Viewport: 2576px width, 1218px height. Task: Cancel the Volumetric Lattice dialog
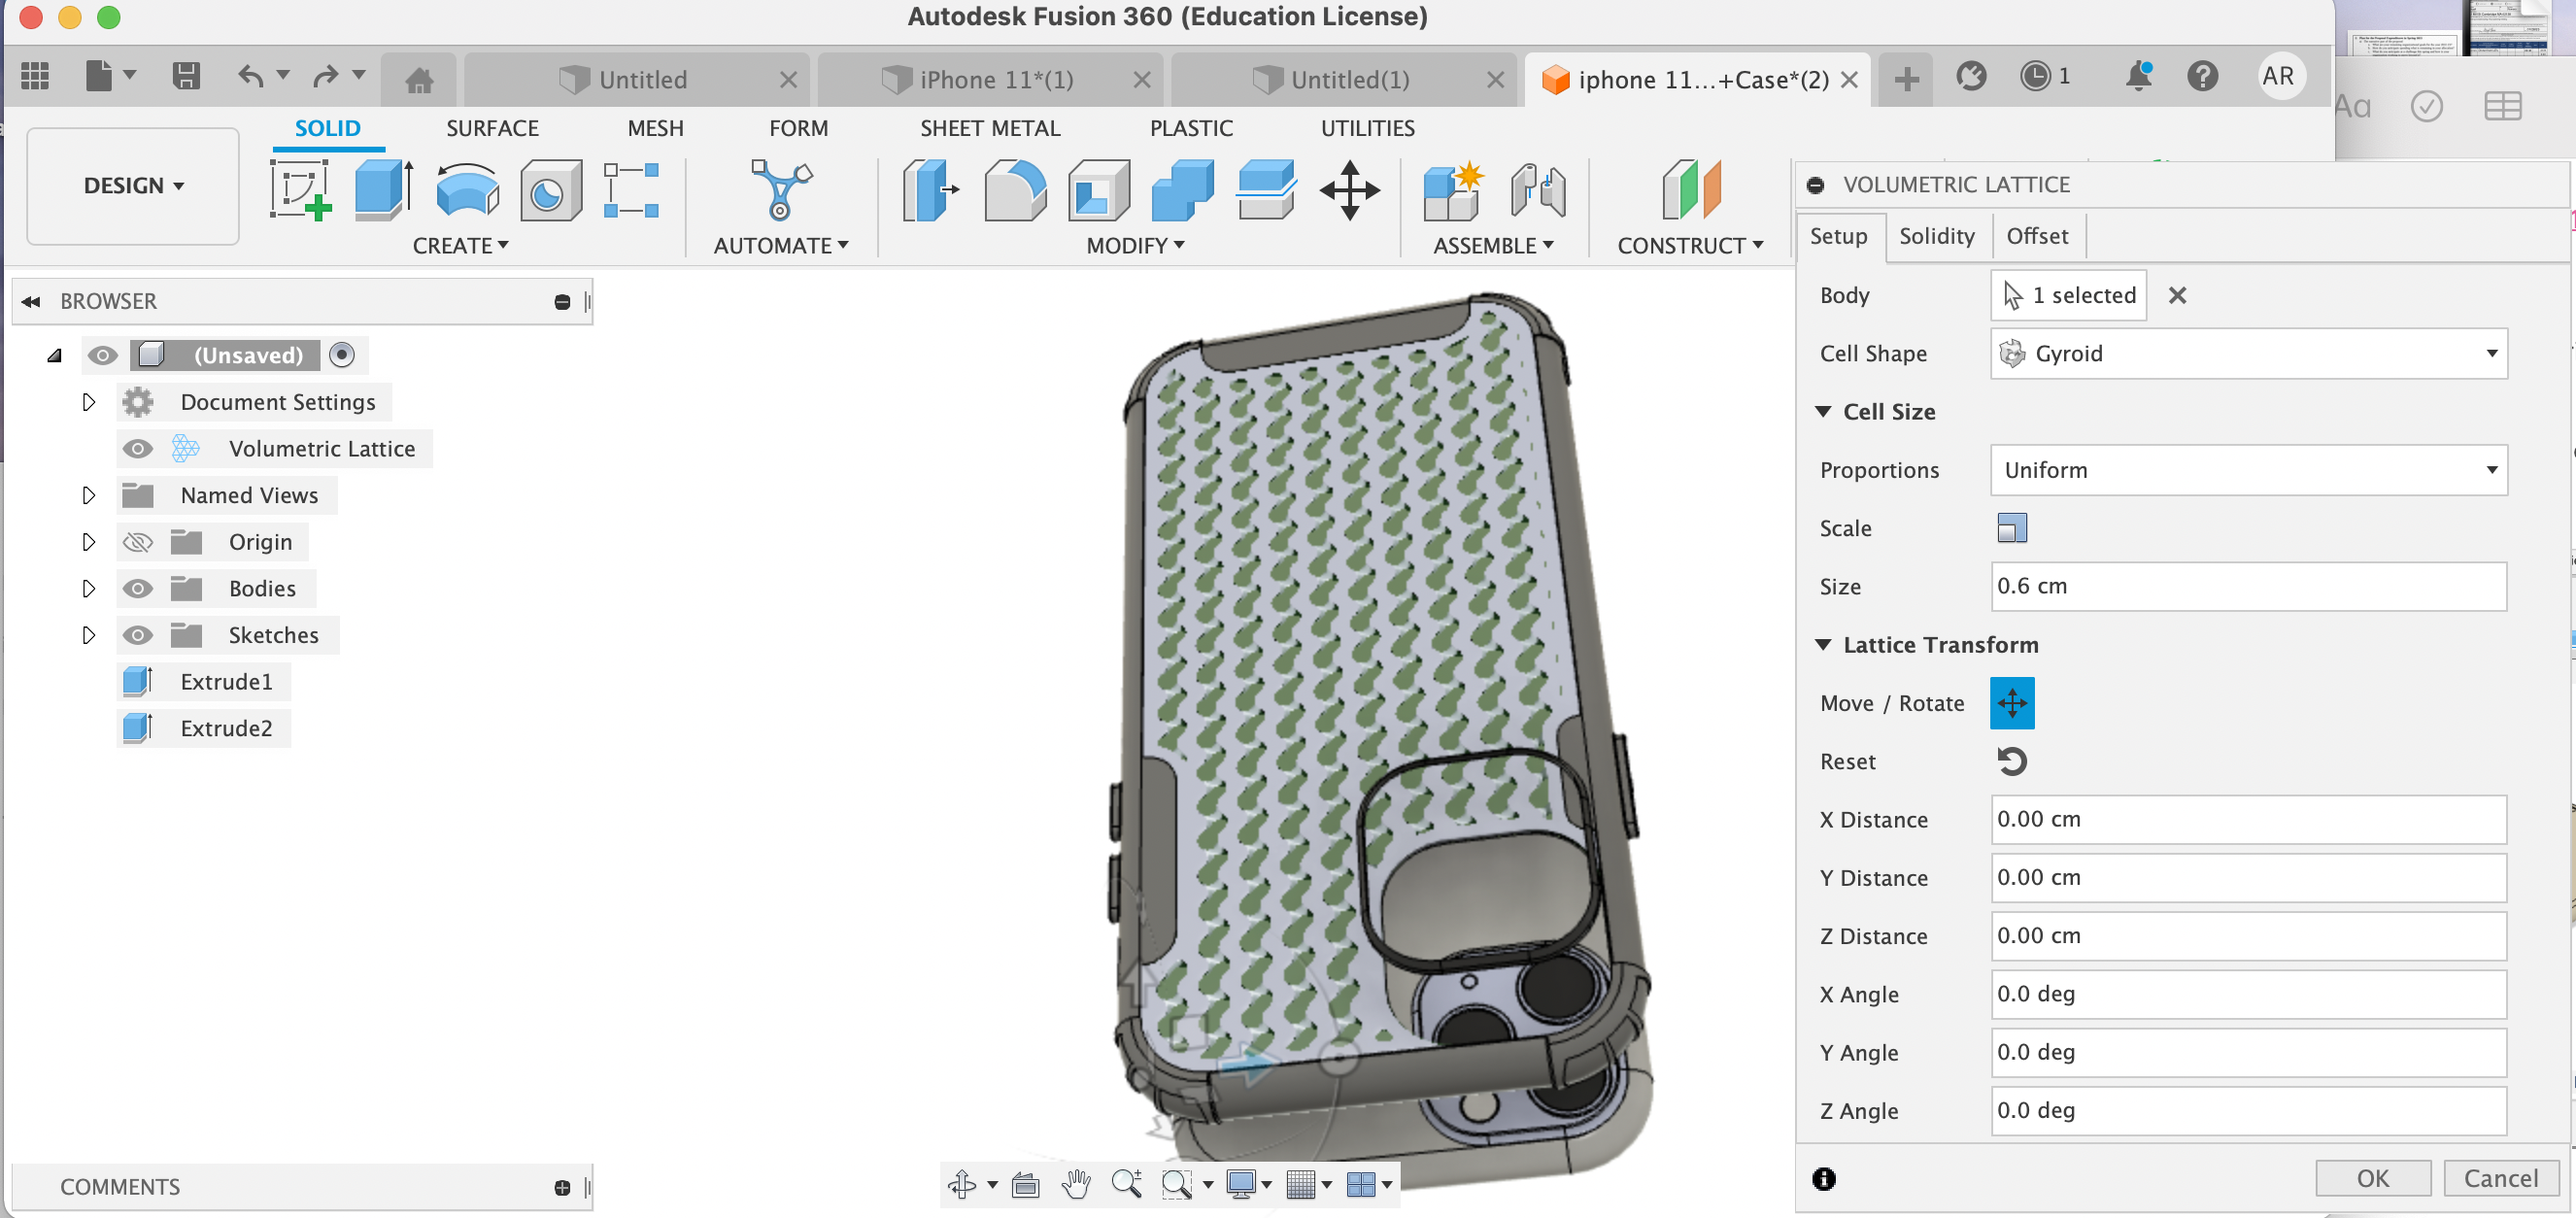click(x=2500, y=1178)
